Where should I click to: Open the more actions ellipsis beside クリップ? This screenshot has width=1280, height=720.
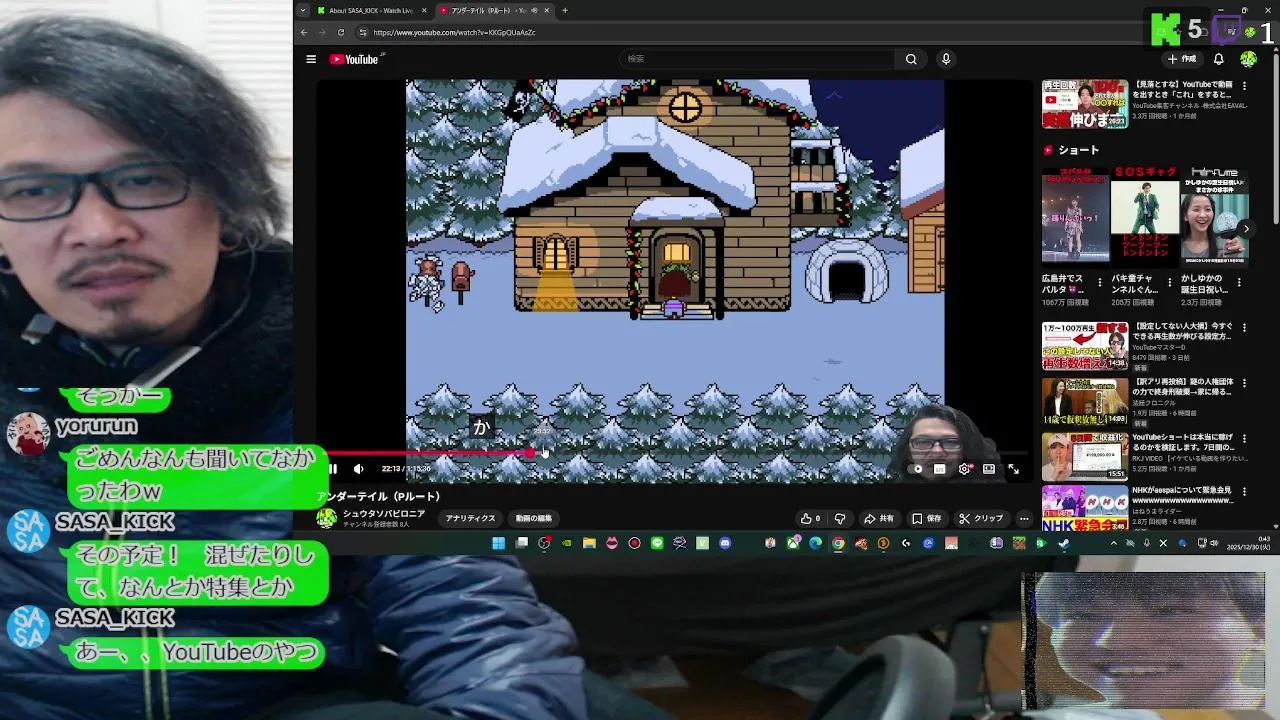1023,518
